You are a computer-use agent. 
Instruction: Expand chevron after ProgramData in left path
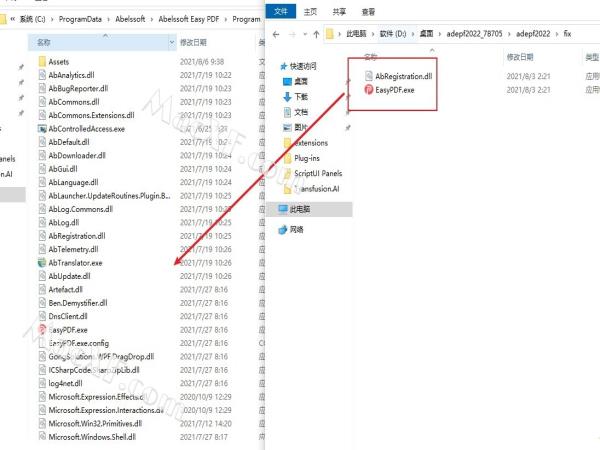(109, 19)
